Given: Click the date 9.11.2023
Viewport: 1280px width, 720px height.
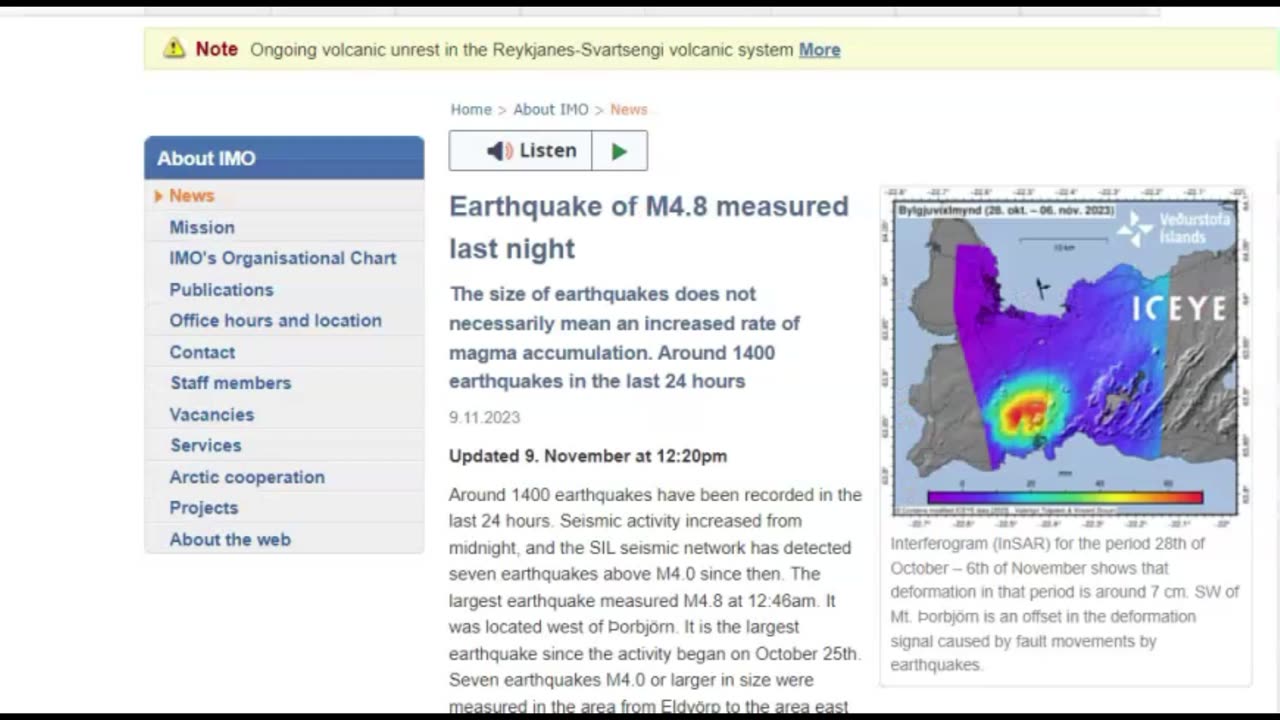Looking at the screenshot, I should [484, 417].
